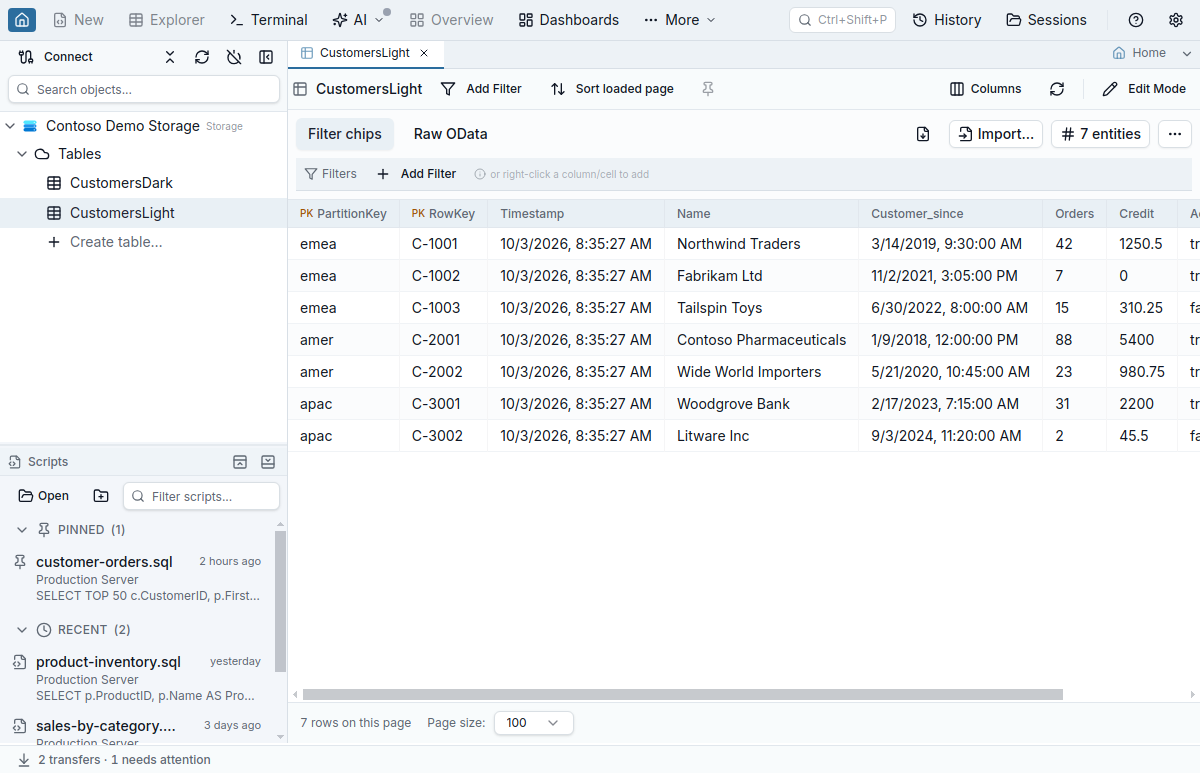Open the Page size dropdown
1200x773 pixels.
pos(534,723)
